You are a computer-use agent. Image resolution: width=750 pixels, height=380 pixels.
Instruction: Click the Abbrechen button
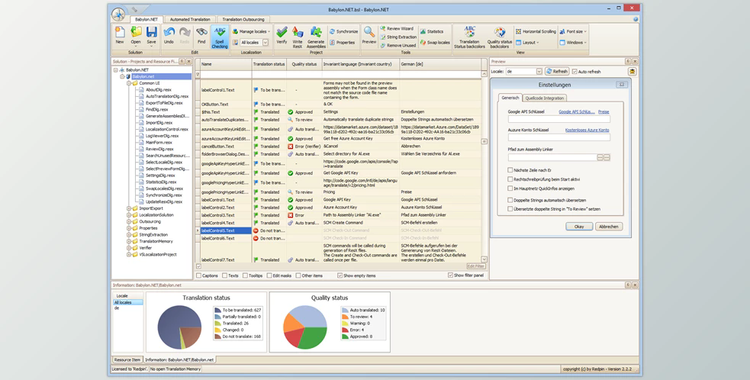[x=608, y=226]
